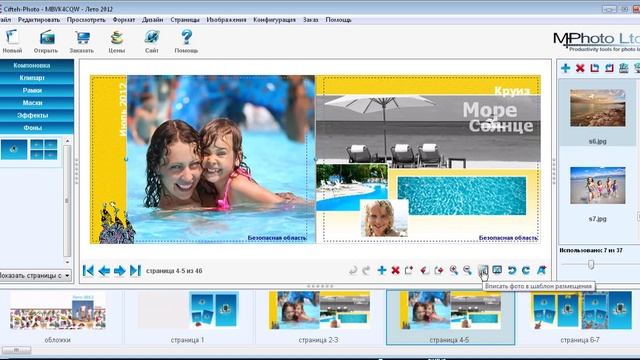Screen dimensions: 640x360
Task: Rotate counterclockwise with the blue arrow icon
Action: coord(512,270)
